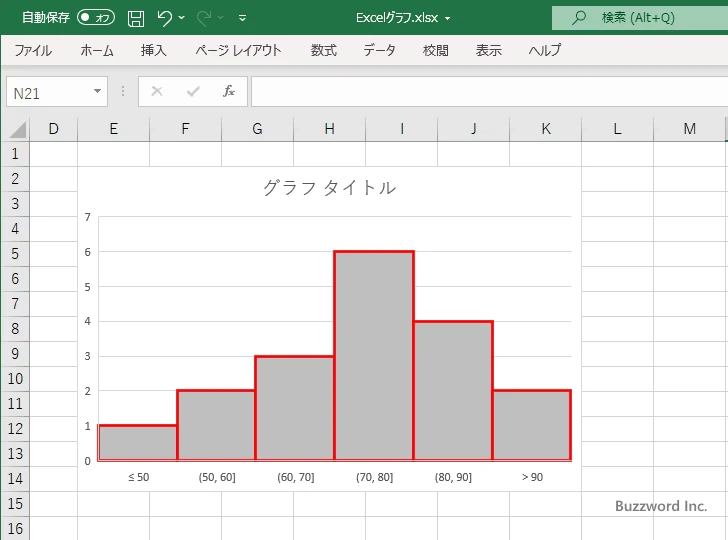Screen dimensions: 728x540
Task: Click the vertical axis value 0
Action: pos(87,461)
